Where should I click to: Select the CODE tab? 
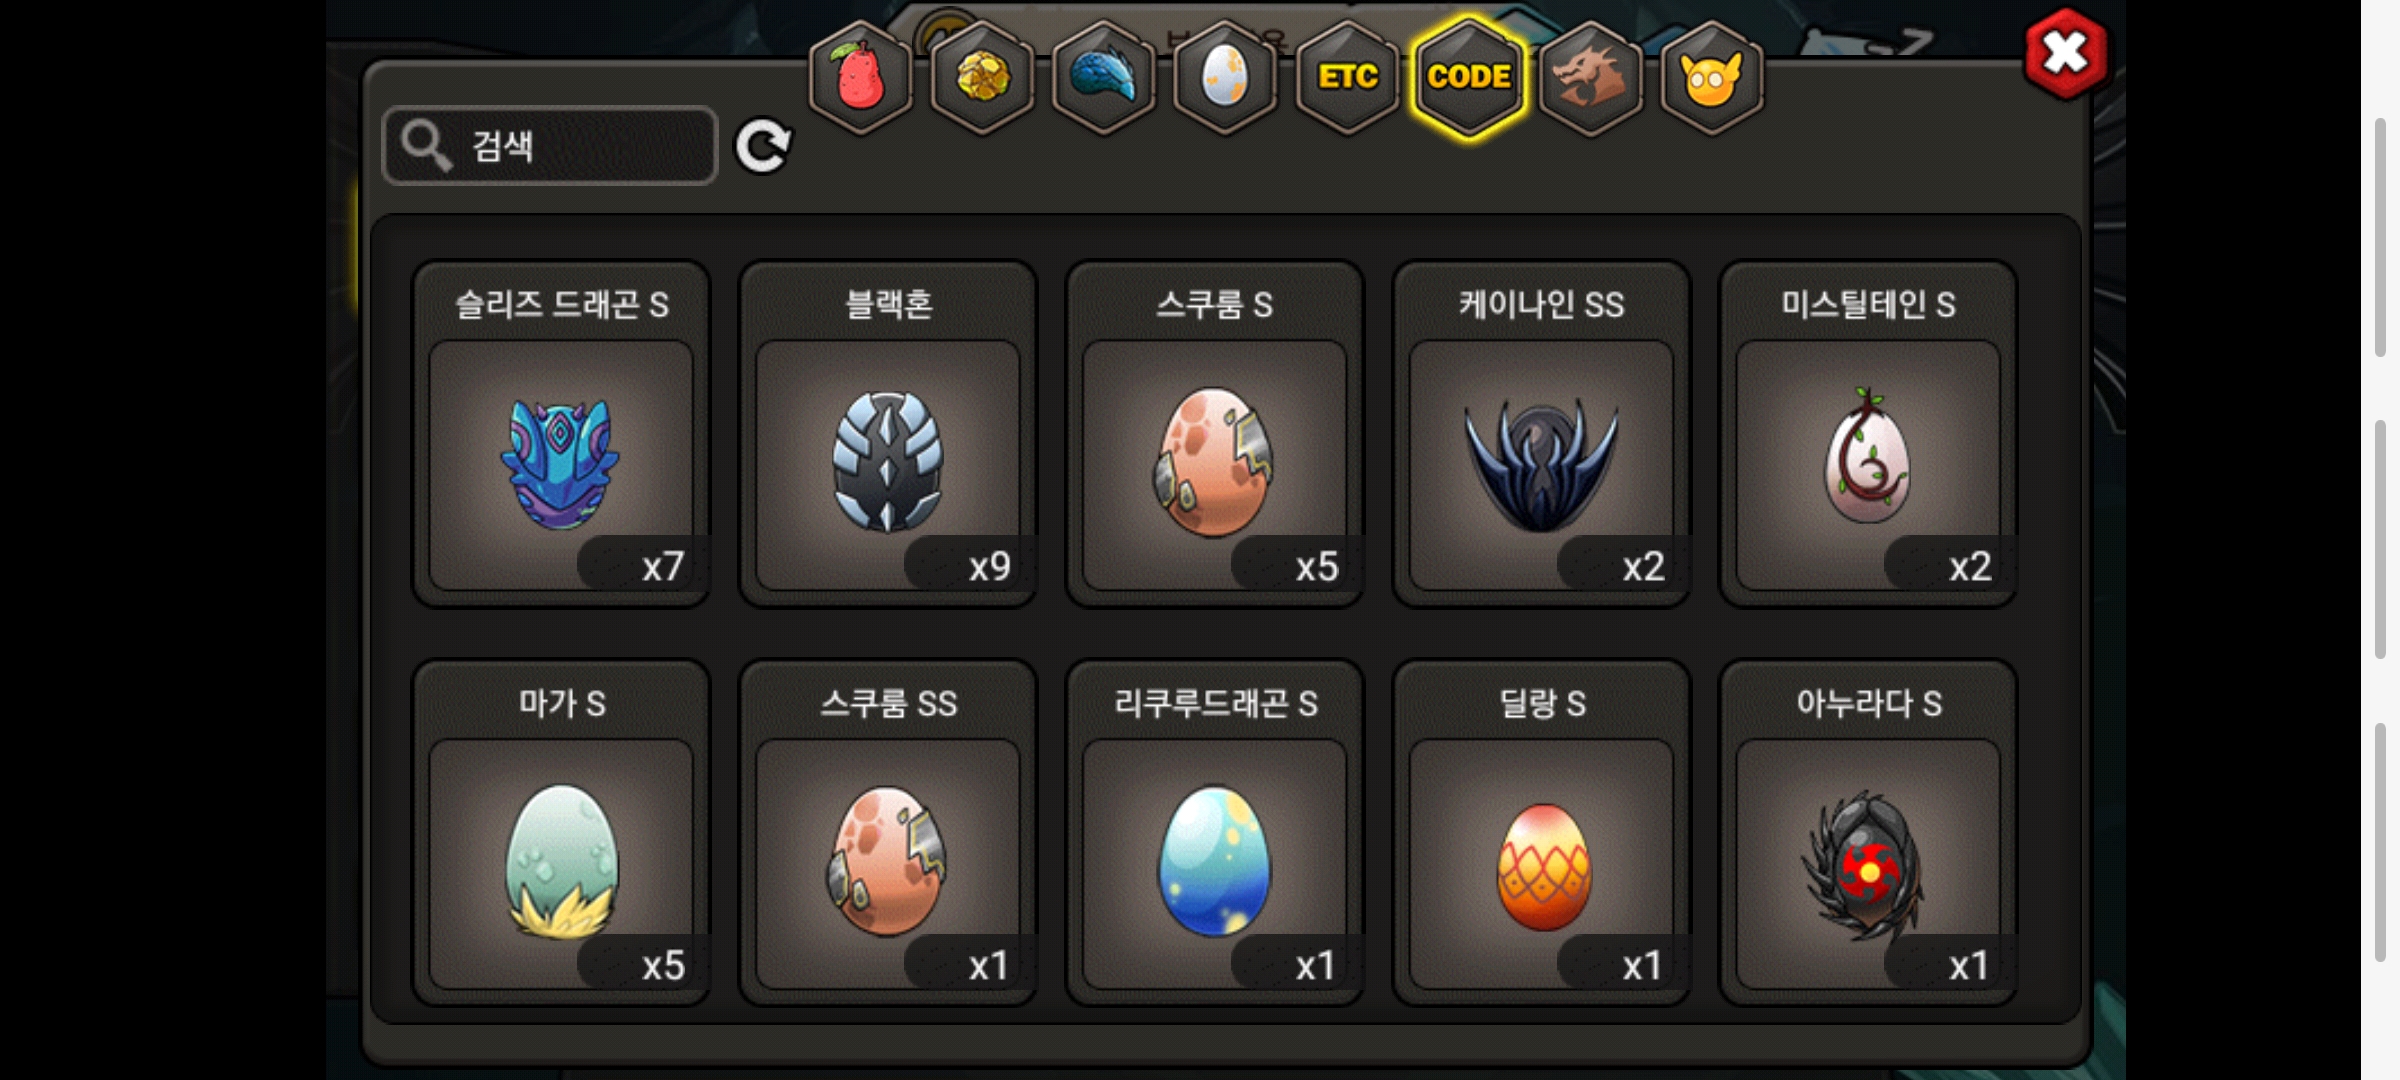1469,77
